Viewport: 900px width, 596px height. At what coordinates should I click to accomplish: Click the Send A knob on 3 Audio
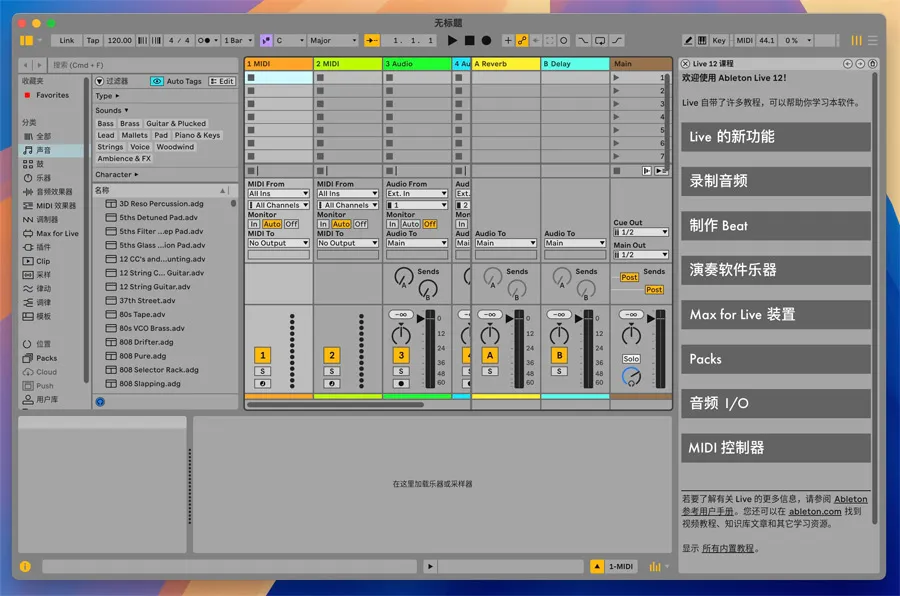coord(402,275)
